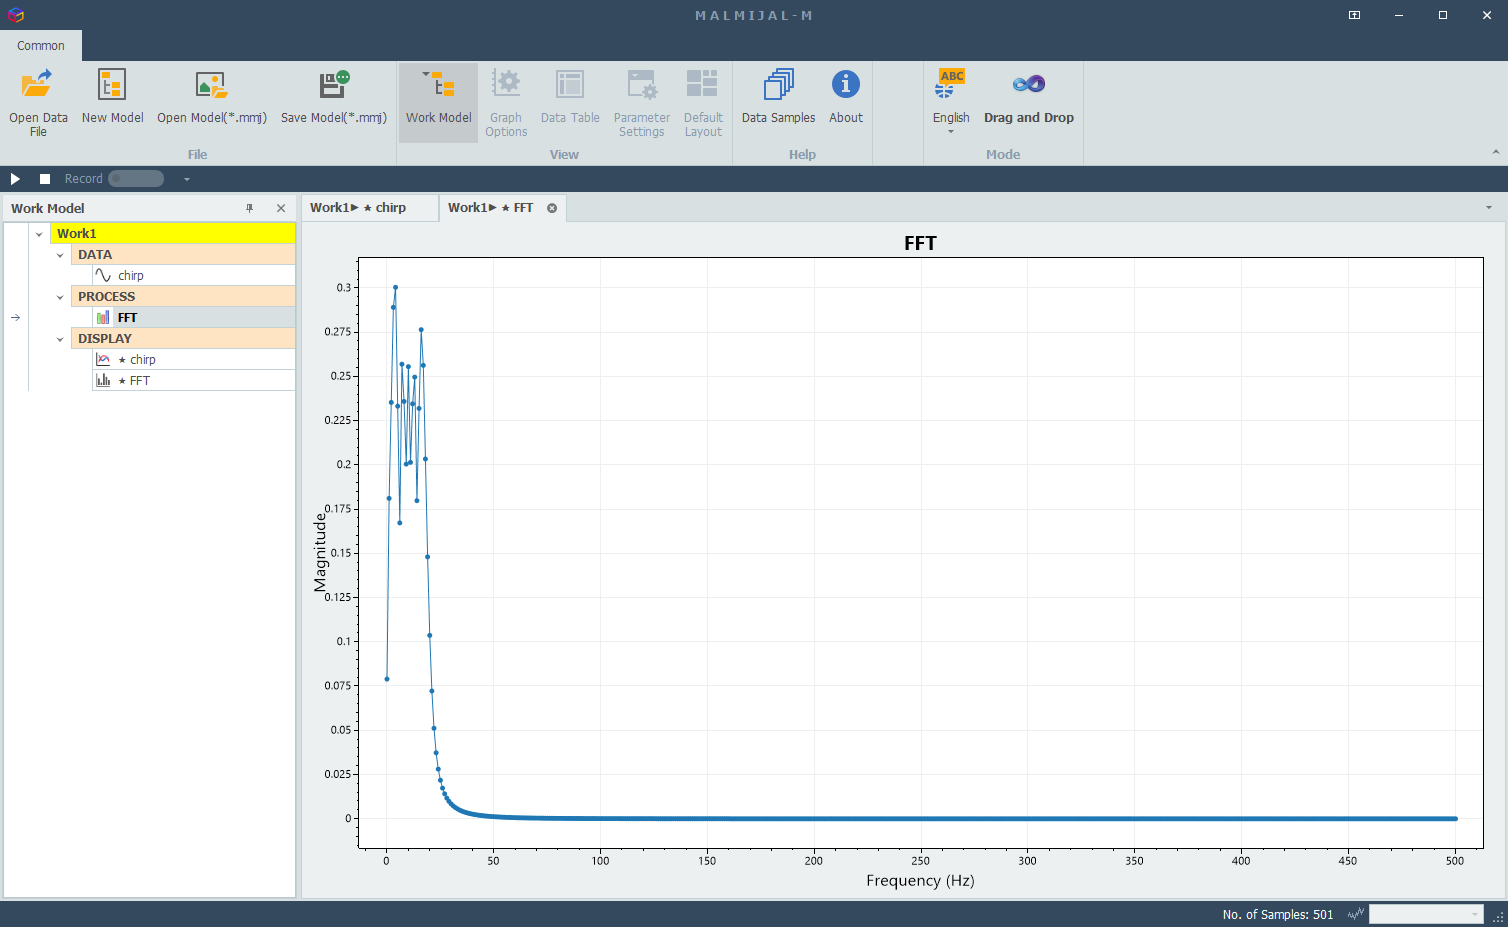
Task: Open the status bar combo box
Action: point(1426,914)
